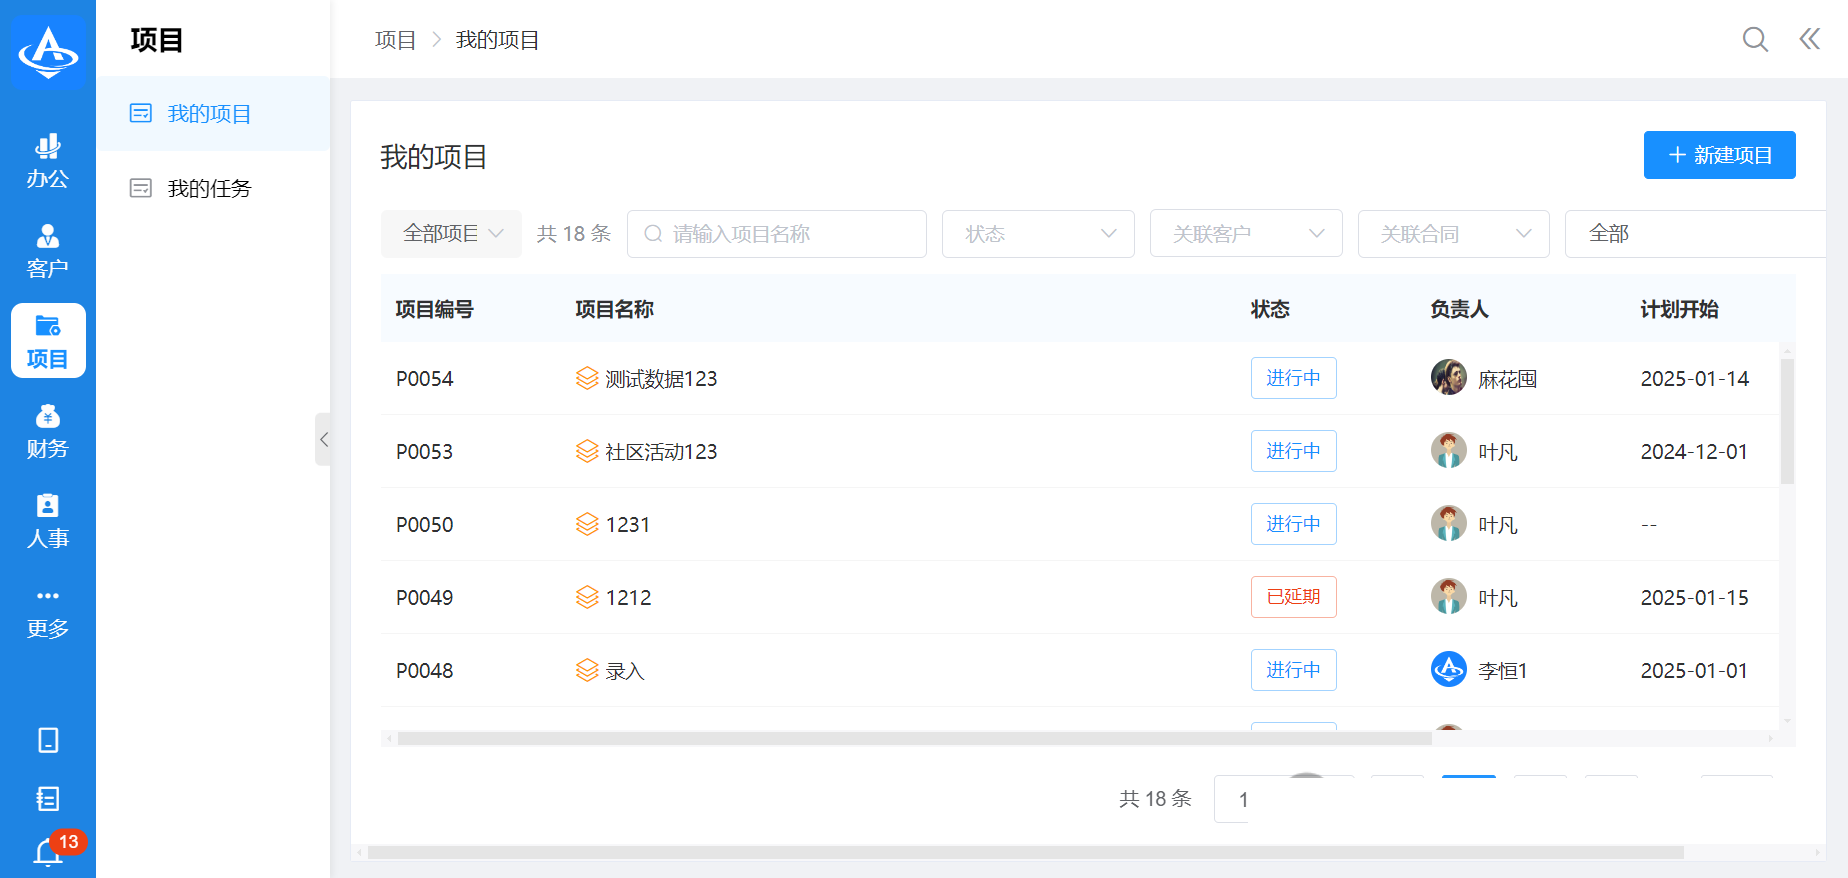The width and height of the screenshot is (1848, 878).
Task: Open the 关联客户 dropdown
Action: [1246, 234]
